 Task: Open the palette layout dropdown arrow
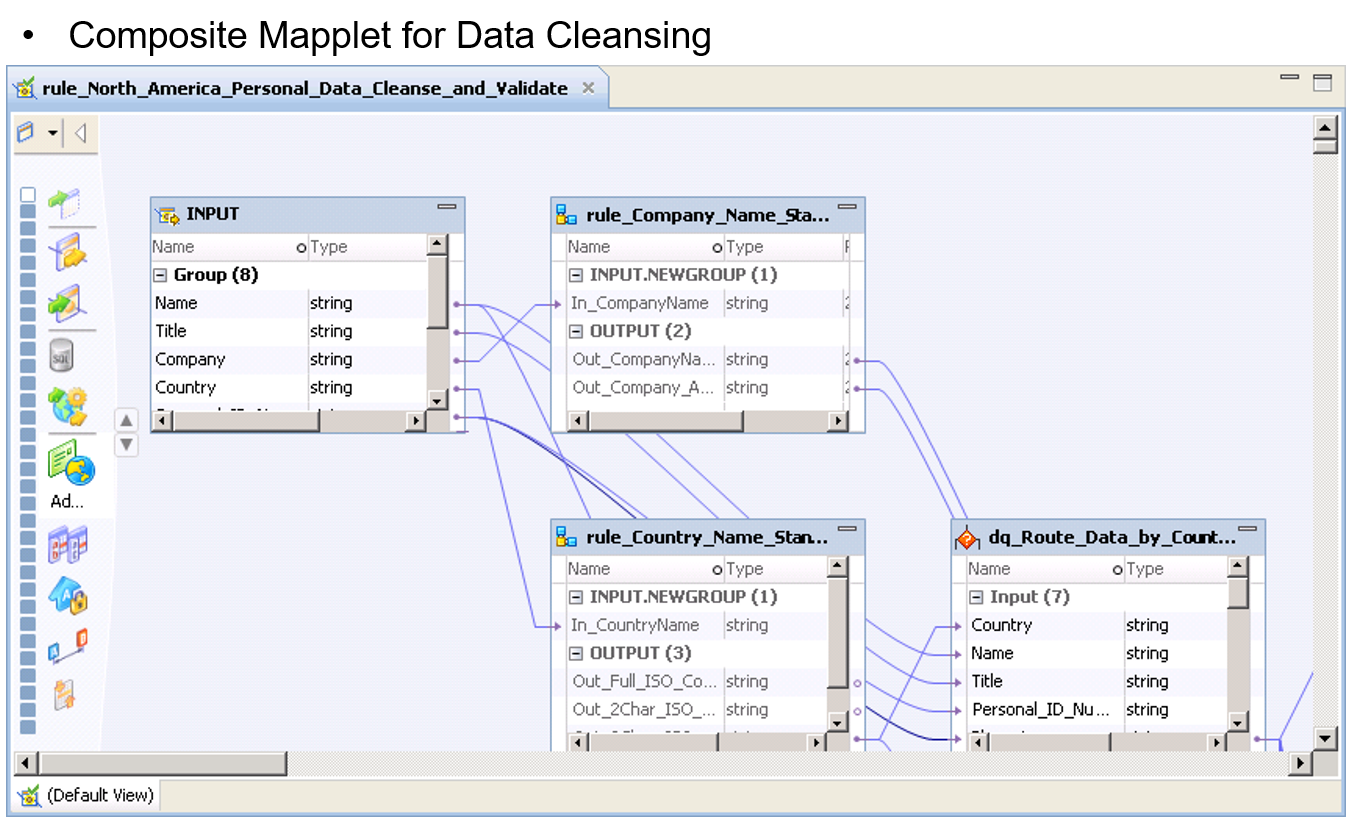coord(53,132)
